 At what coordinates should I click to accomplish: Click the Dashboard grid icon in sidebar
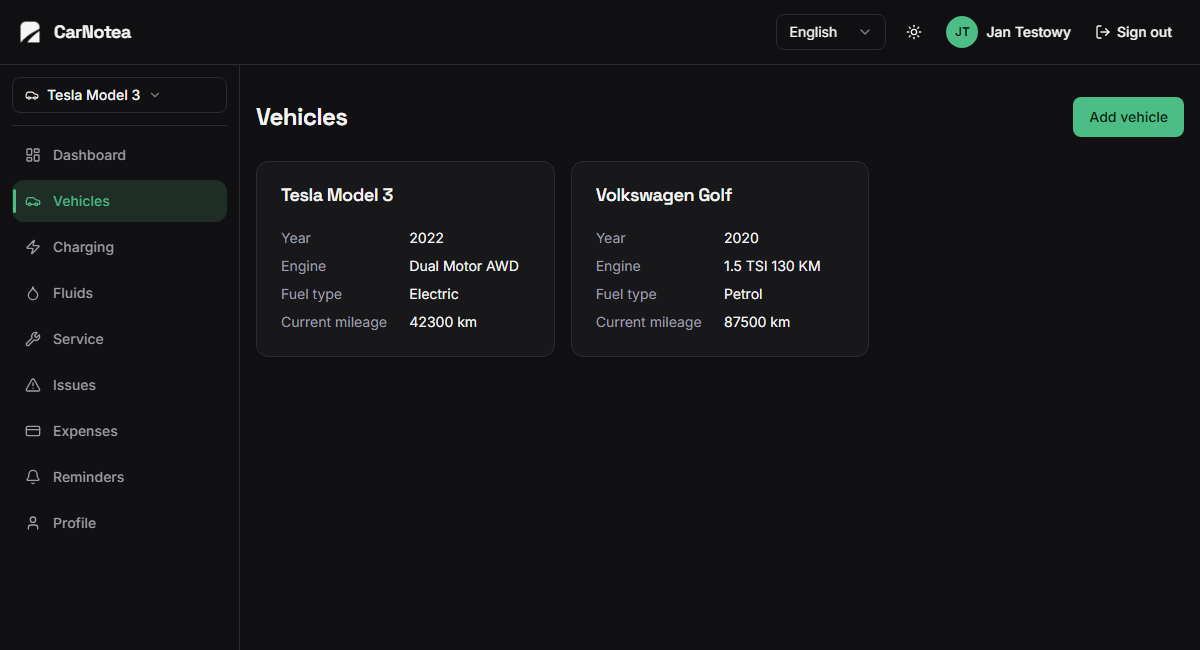(x=33, y=155)
